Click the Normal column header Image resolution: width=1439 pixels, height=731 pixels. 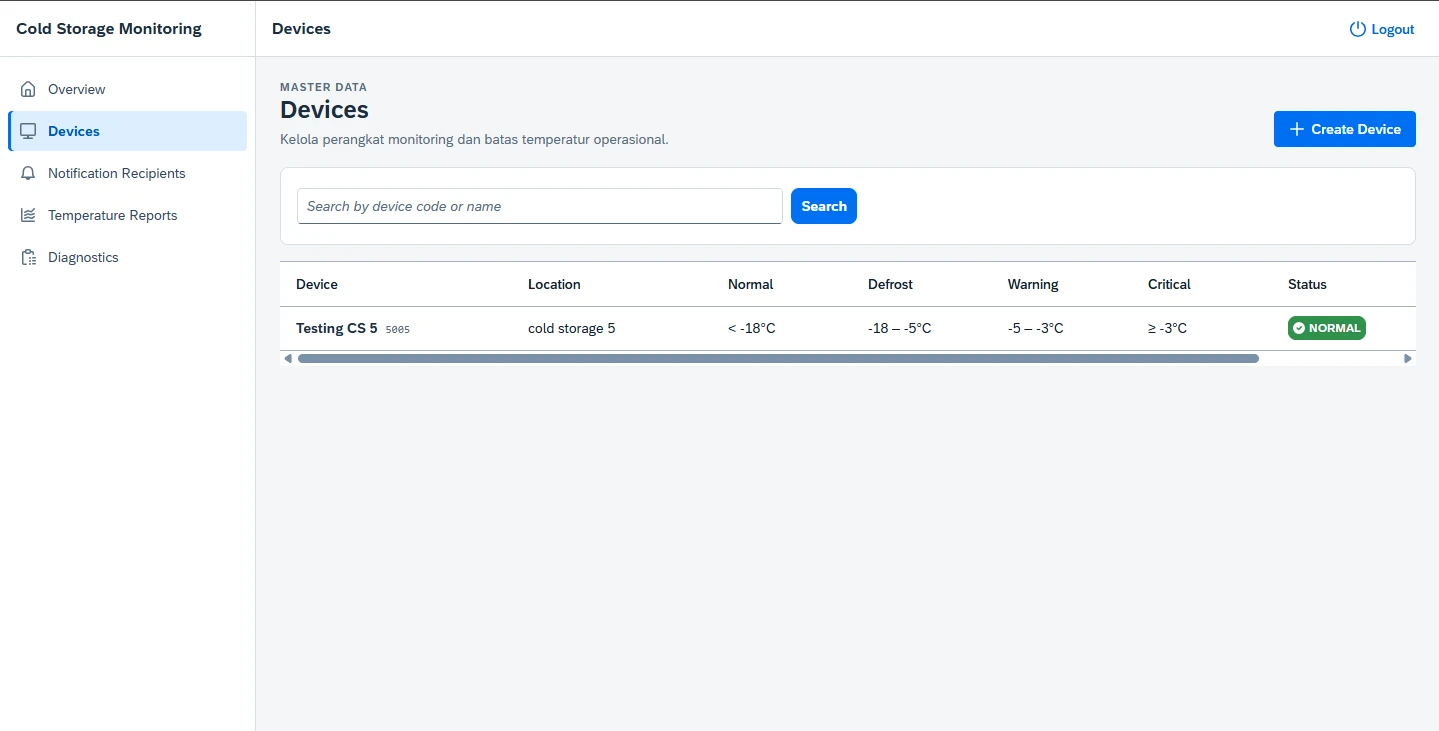pos(751,284)
